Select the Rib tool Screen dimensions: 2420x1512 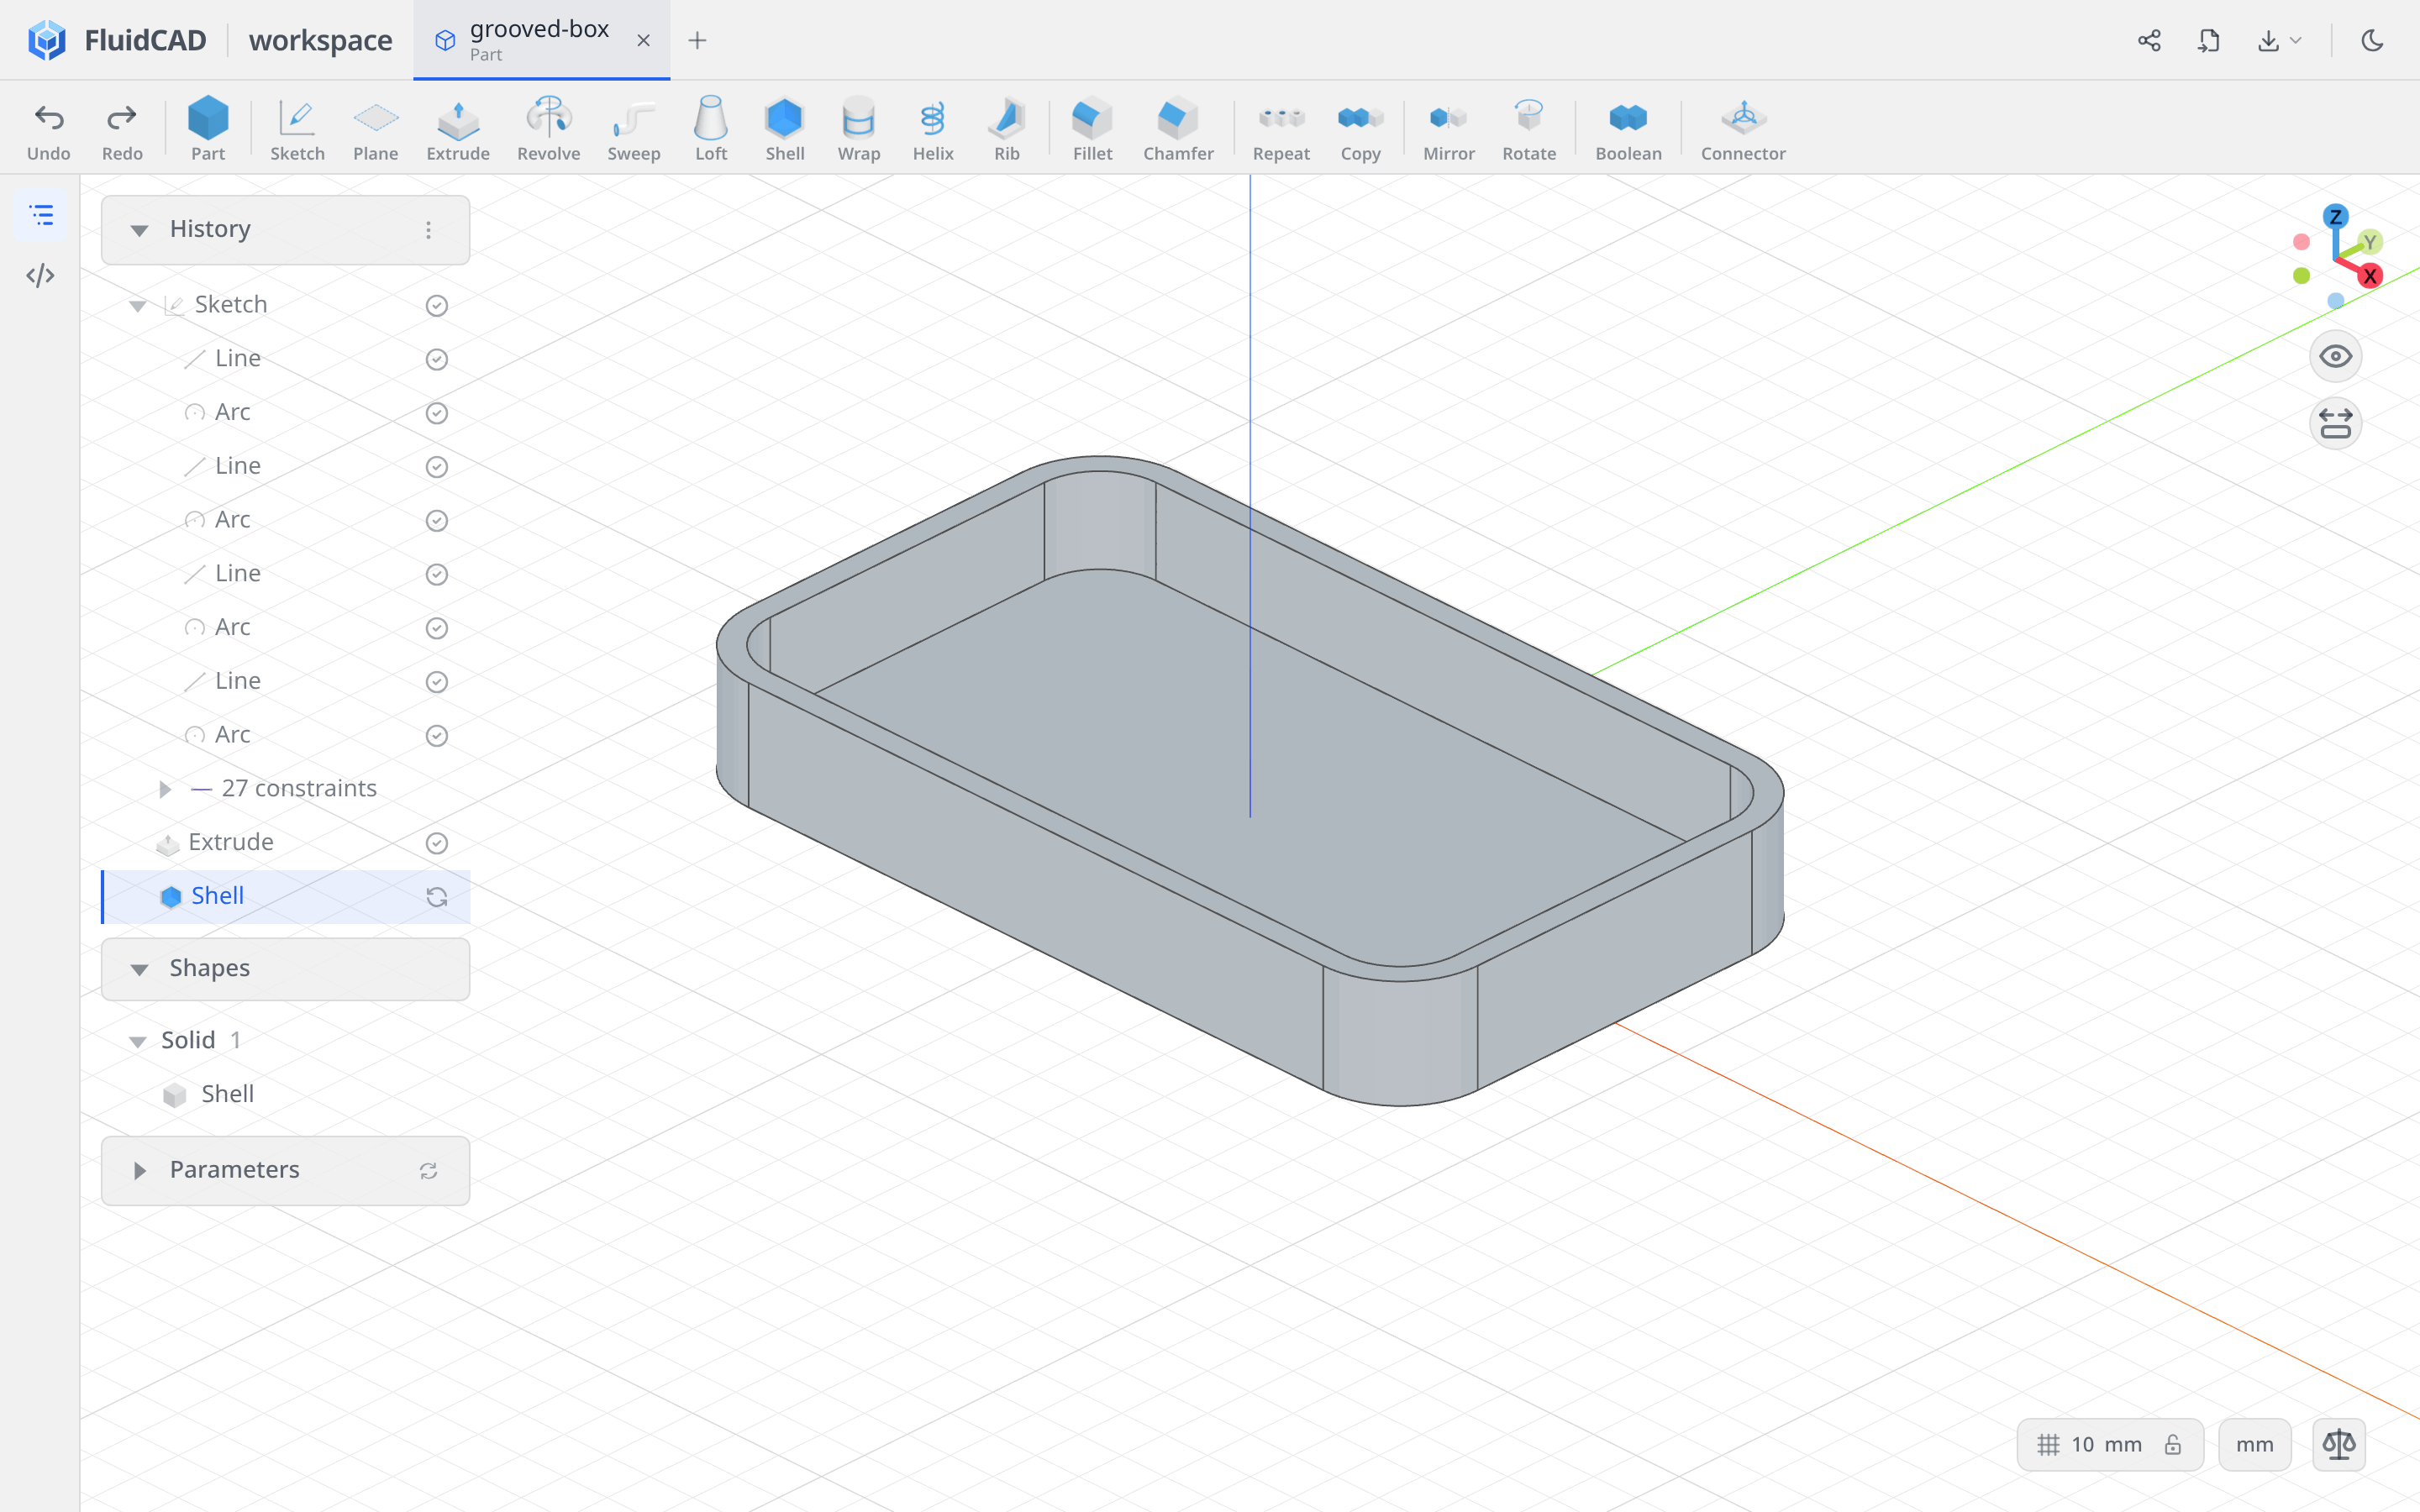(x=1007, y=129)
